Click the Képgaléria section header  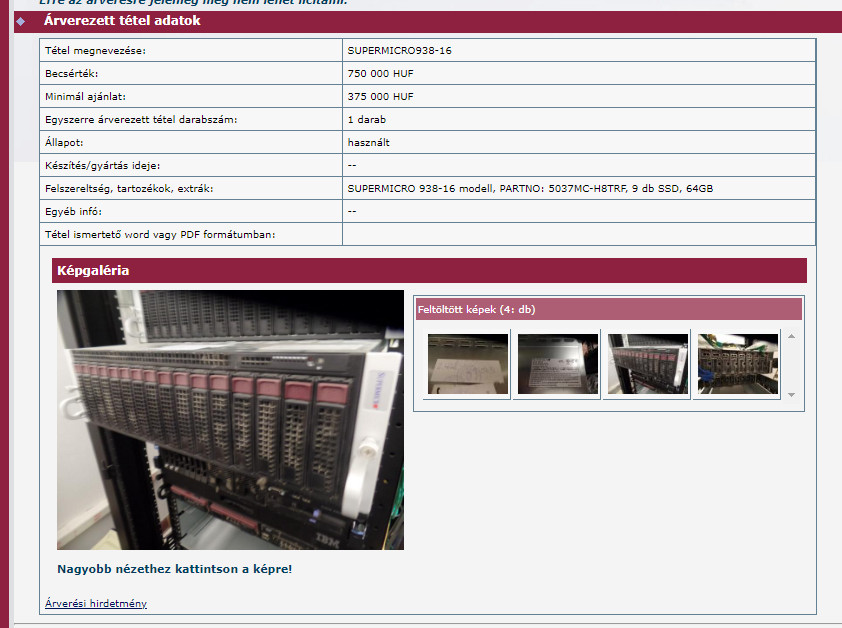[91, 270]
